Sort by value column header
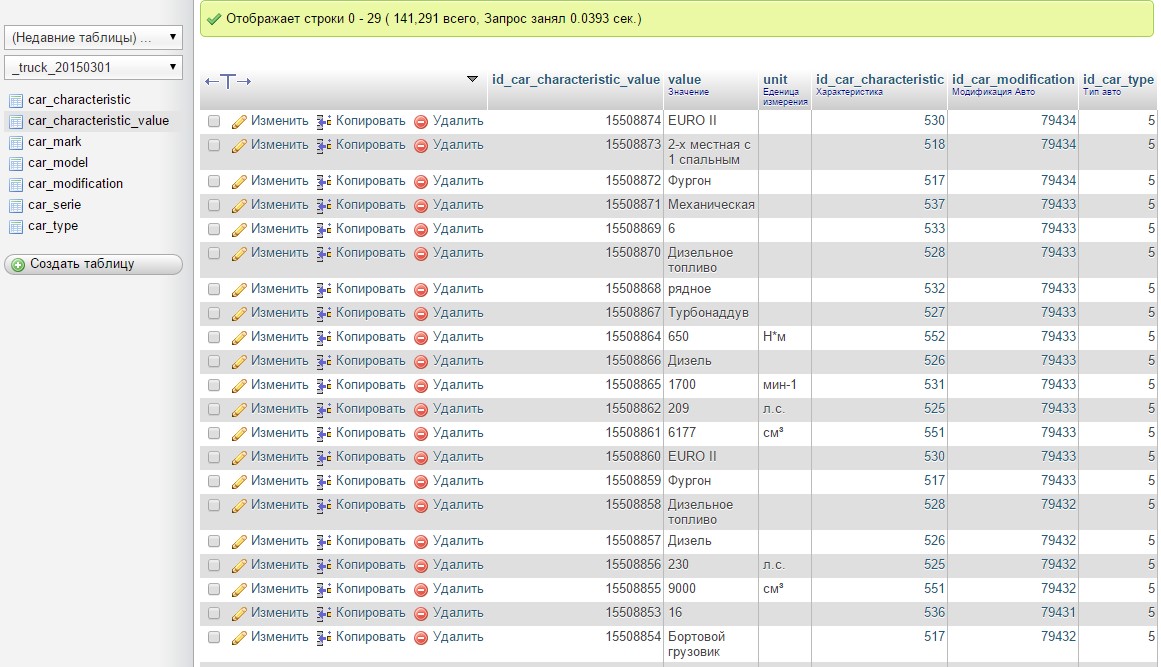The image size is (1161, 667). 684,80
